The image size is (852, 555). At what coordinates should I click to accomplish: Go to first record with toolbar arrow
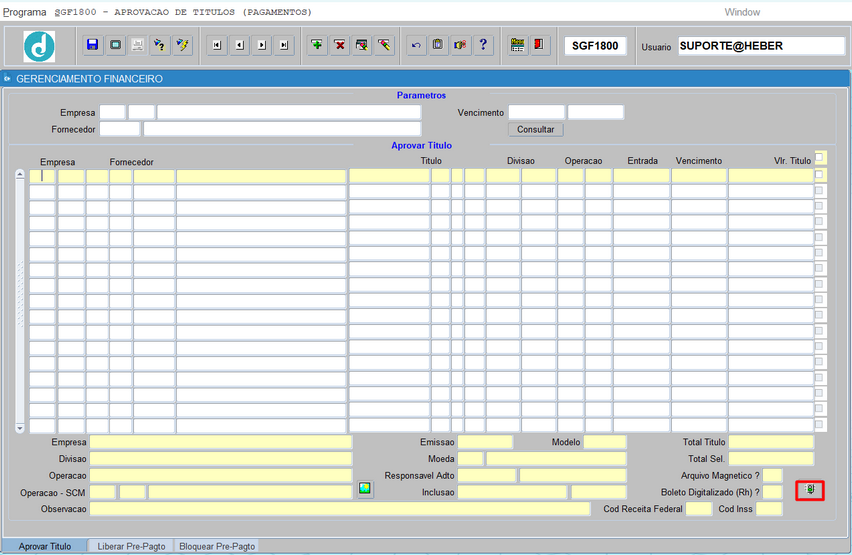coord(217,46)
